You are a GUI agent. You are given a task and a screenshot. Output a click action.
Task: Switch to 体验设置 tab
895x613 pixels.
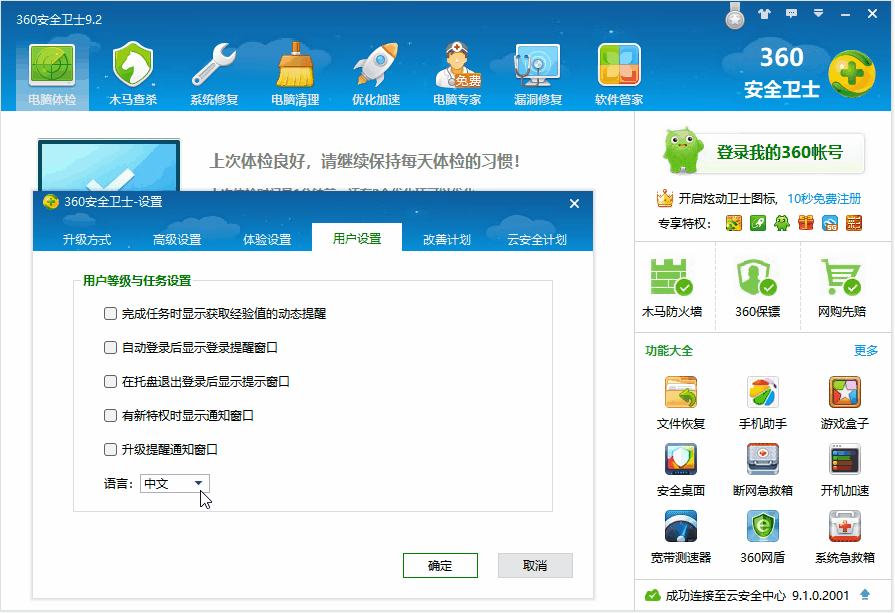[267, 239]
